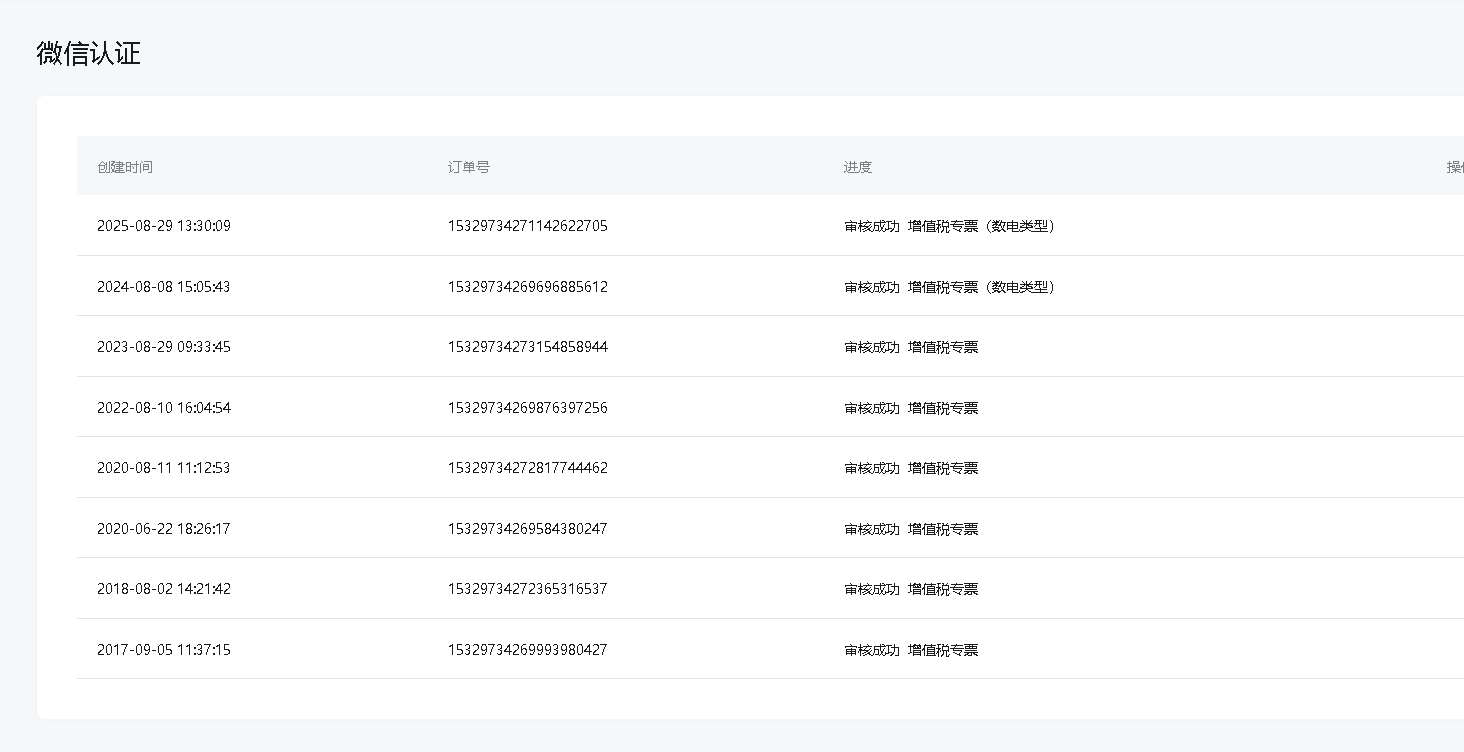The width and height of the screenshot is (1464, 752).
Task: Click the 订单号 column header
Action: pos(469,167)
